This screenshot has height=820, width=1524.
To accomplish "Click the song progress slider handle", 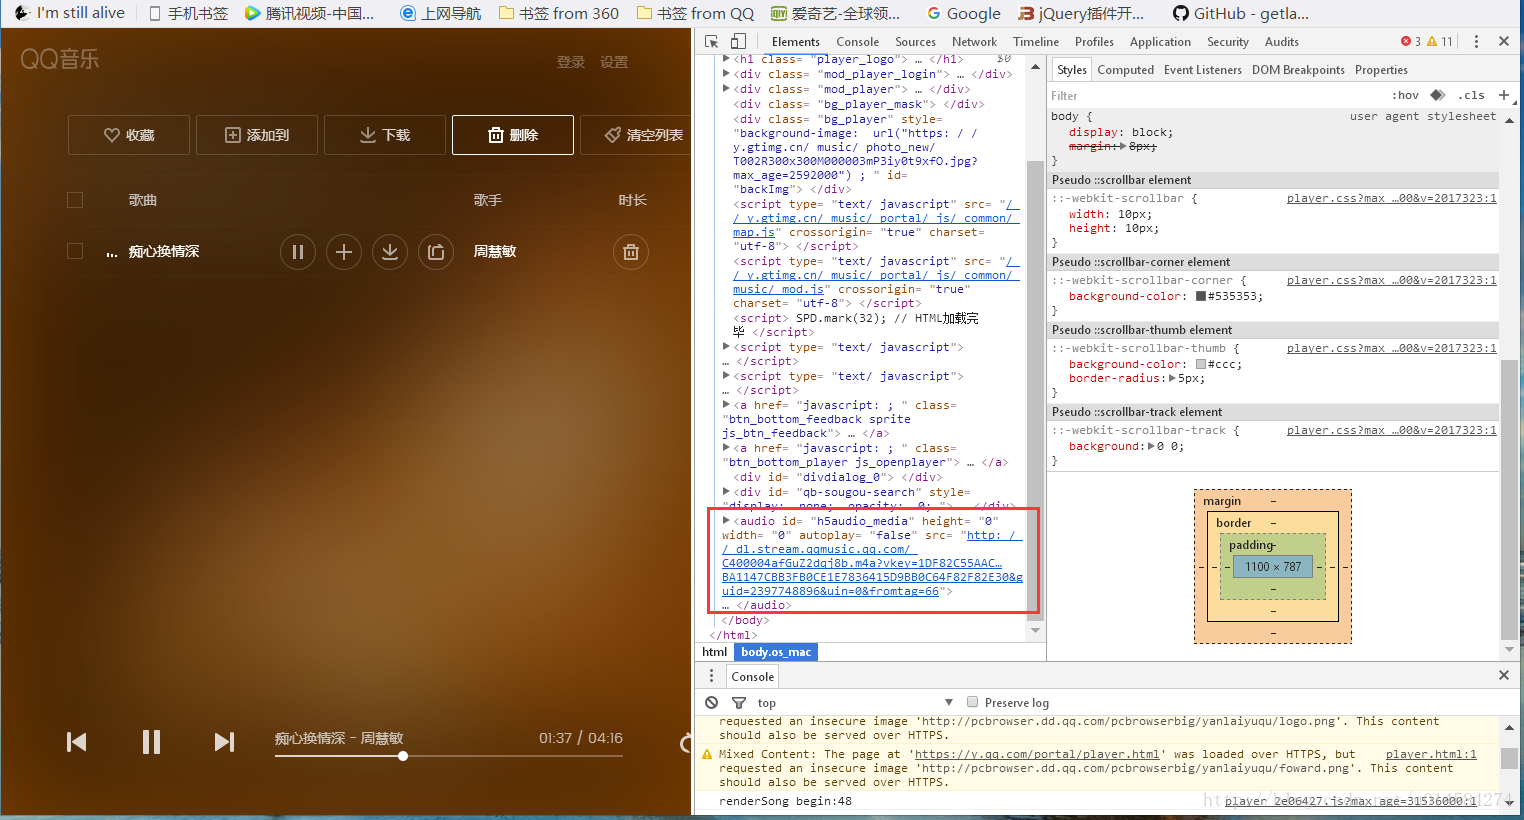I will pyautogui.click(x=403, y=756).
